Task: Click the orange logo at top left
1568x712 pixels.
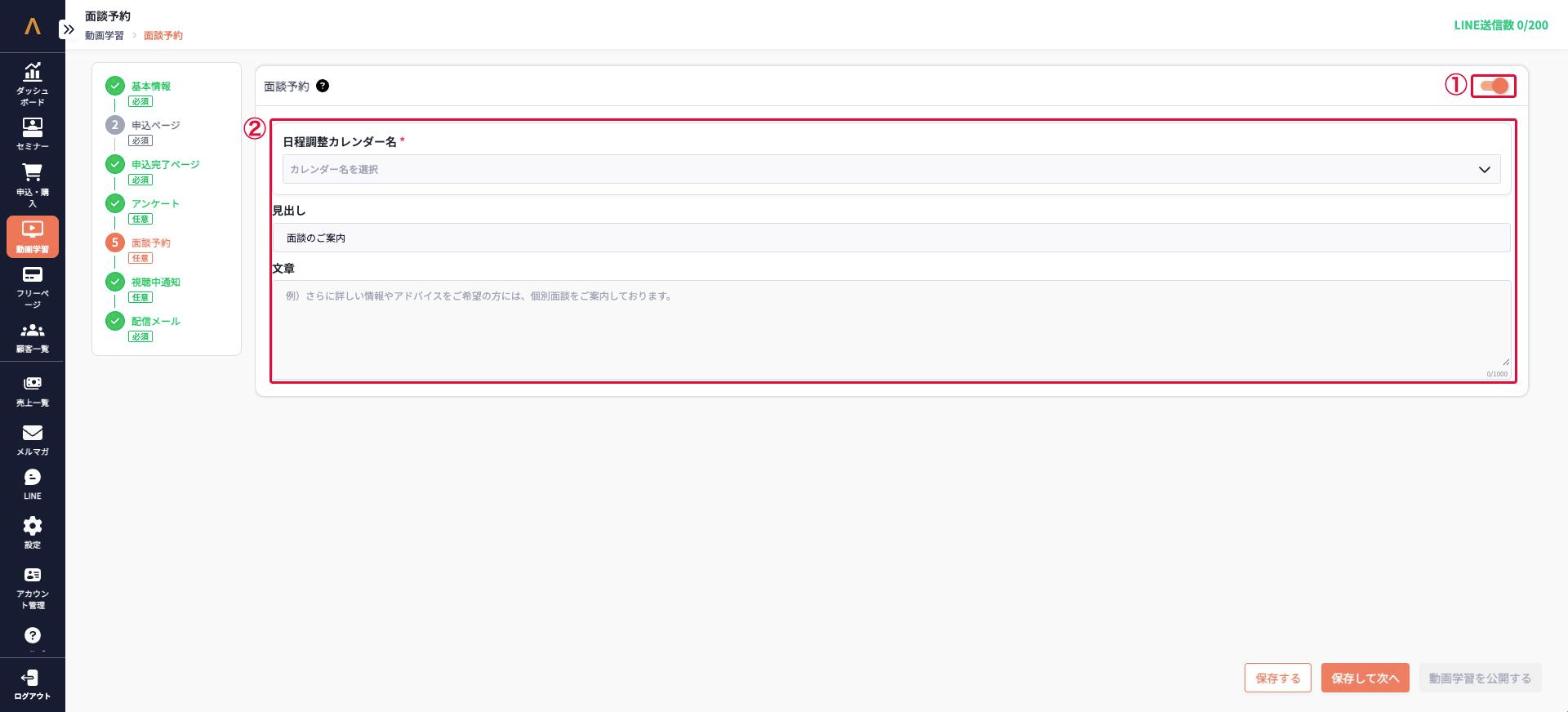Action: tap(32, 26)
